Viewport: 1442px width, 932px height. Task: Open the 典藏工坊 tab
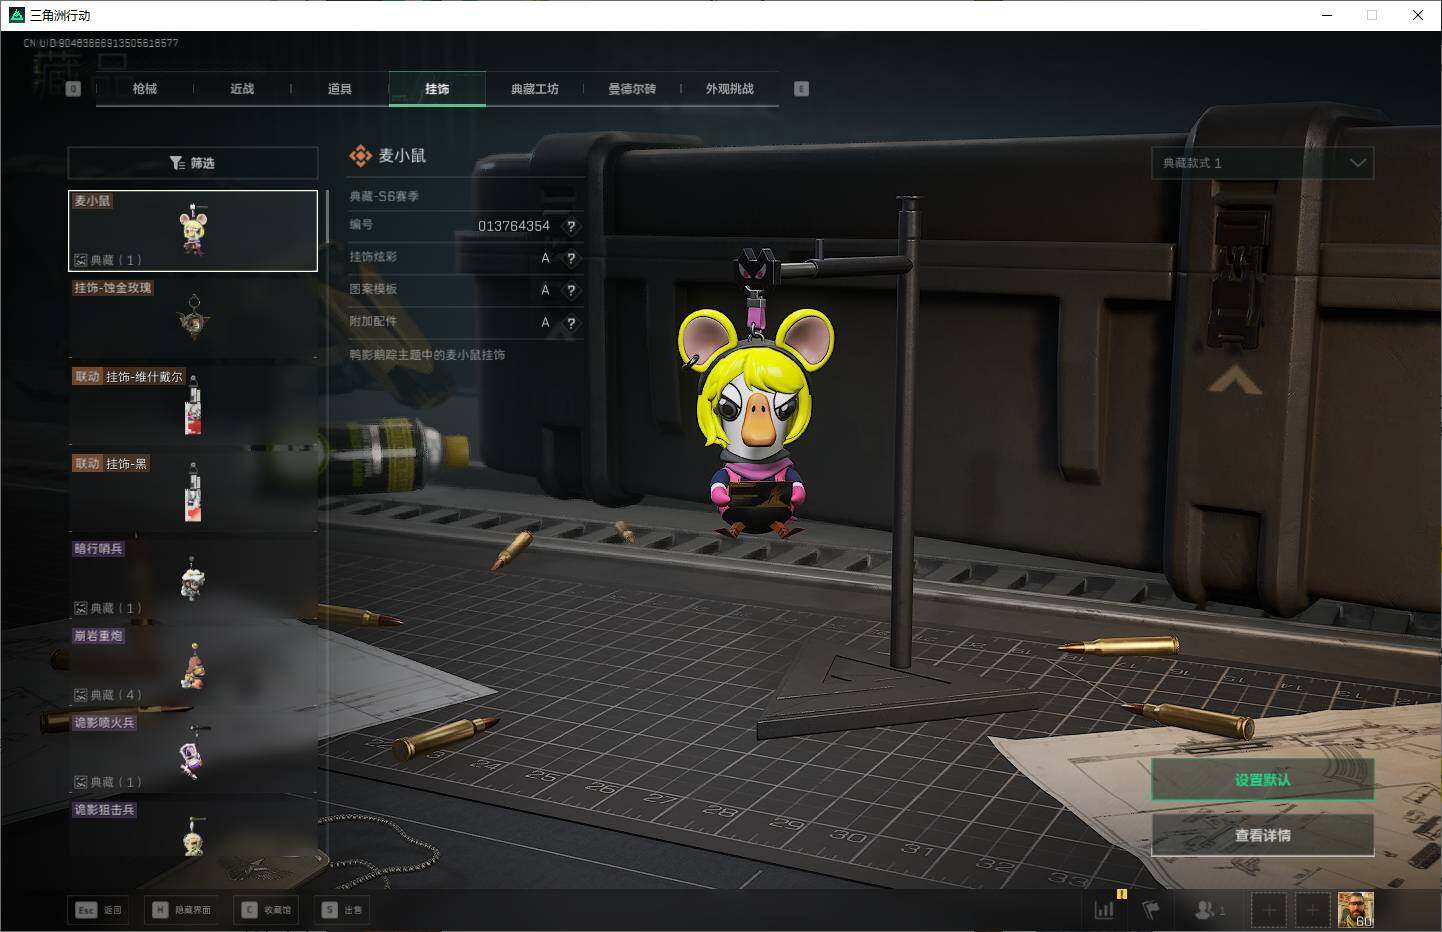(534, 89)
